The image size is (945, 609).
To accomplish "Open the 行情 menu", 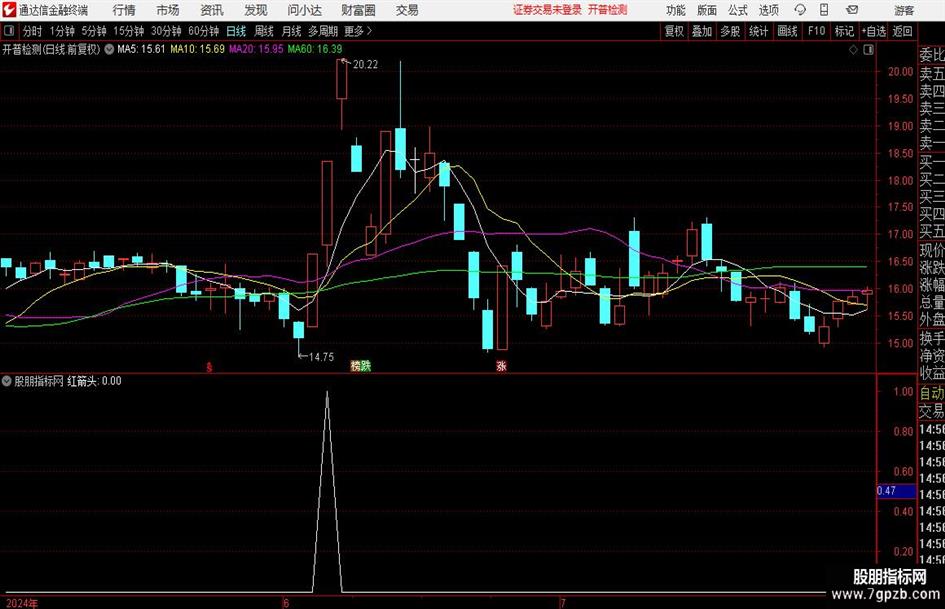I will pyautogui.click(x=124, y=10).
